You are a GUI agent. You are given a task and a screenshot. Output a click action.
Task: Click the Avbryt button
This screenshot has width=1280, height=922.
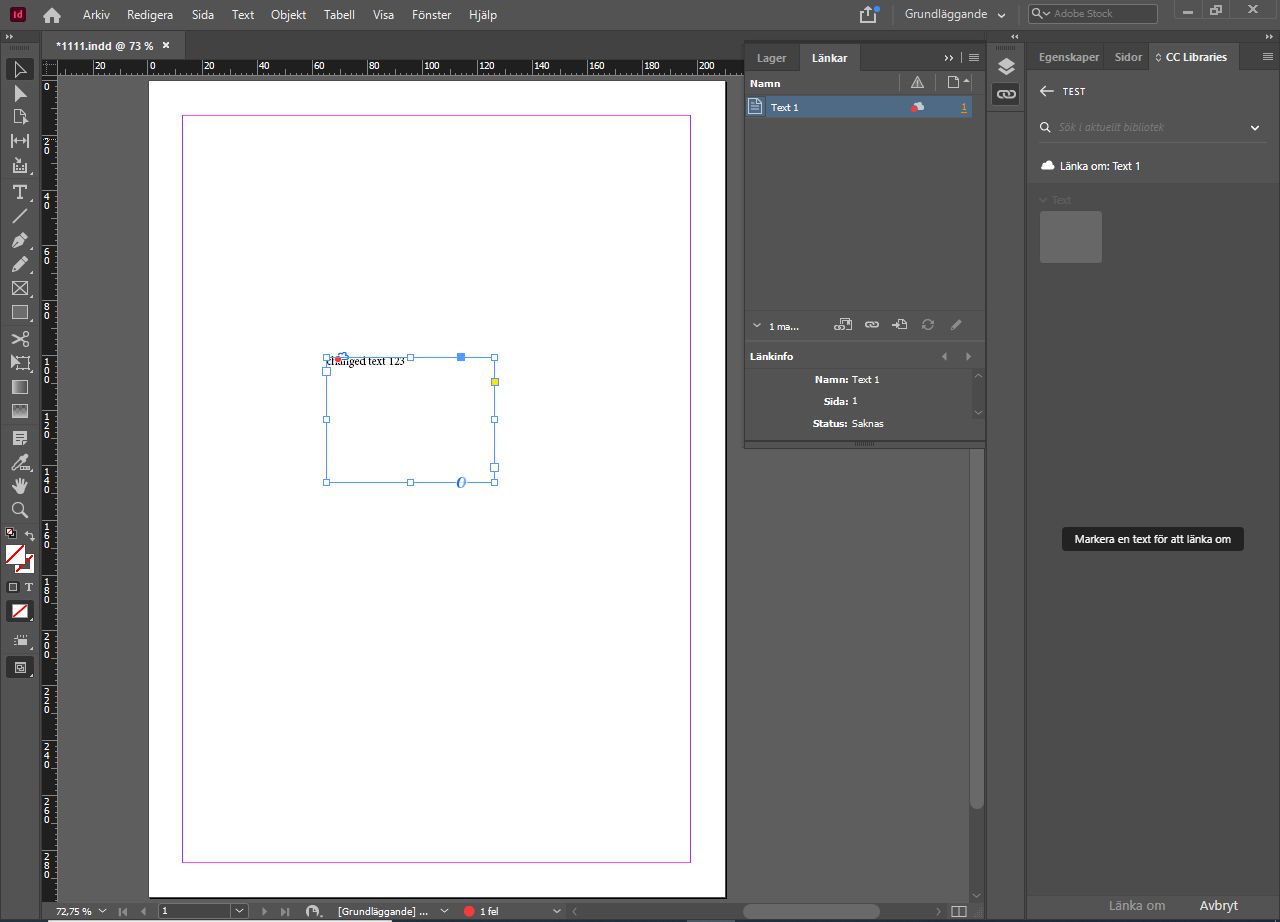(x=1218, y=905)
